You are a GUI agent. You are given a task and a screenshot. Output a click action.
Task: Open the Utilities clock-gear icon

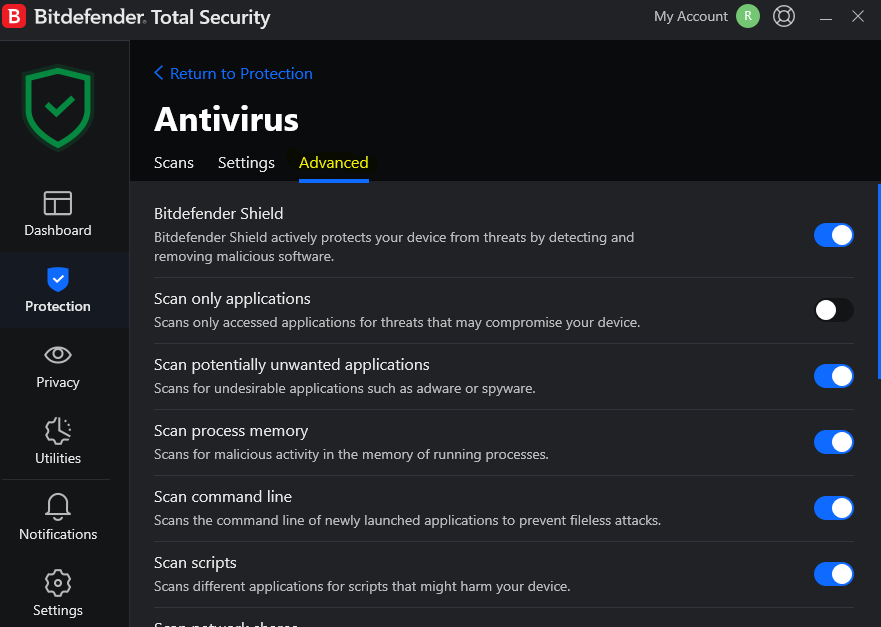click(x=58, y=431)
